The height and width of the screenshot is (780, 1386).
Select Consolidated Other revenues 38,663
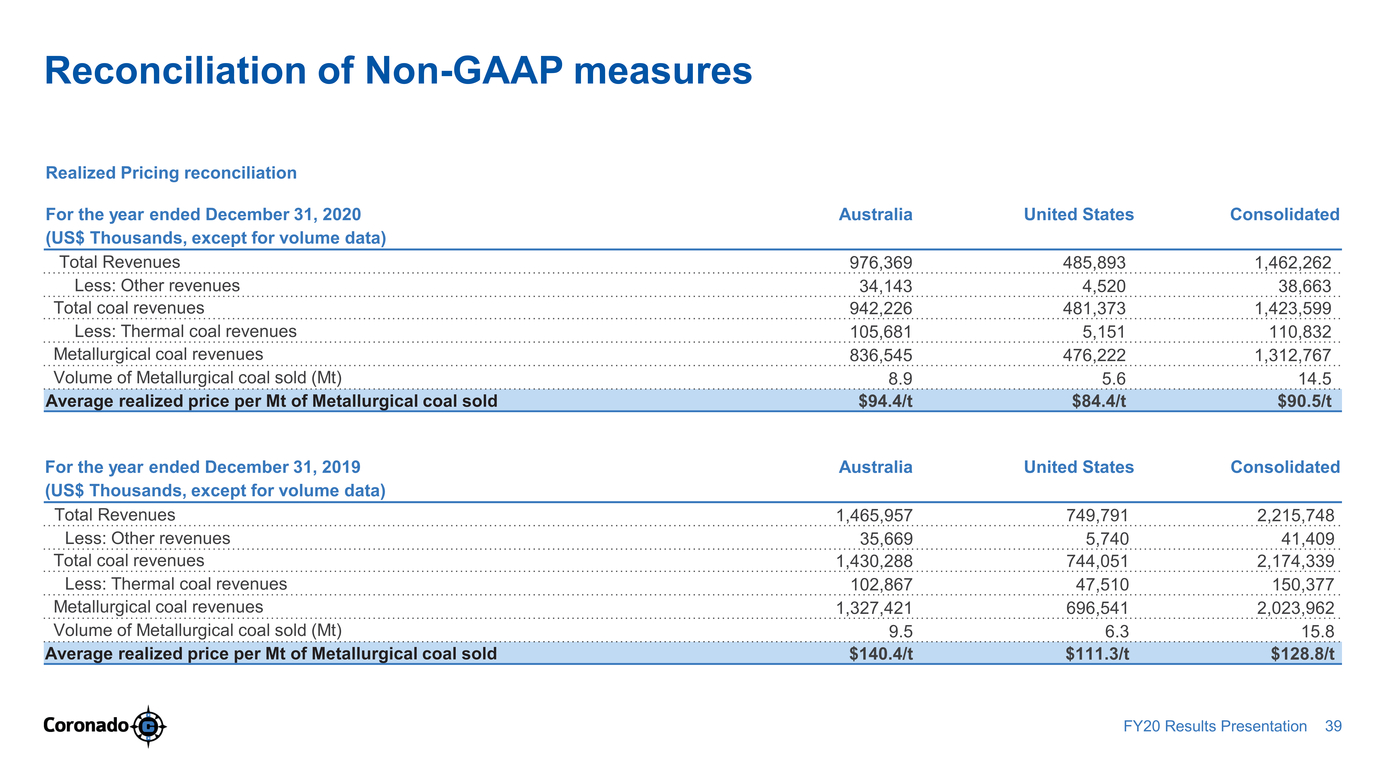1305,287
